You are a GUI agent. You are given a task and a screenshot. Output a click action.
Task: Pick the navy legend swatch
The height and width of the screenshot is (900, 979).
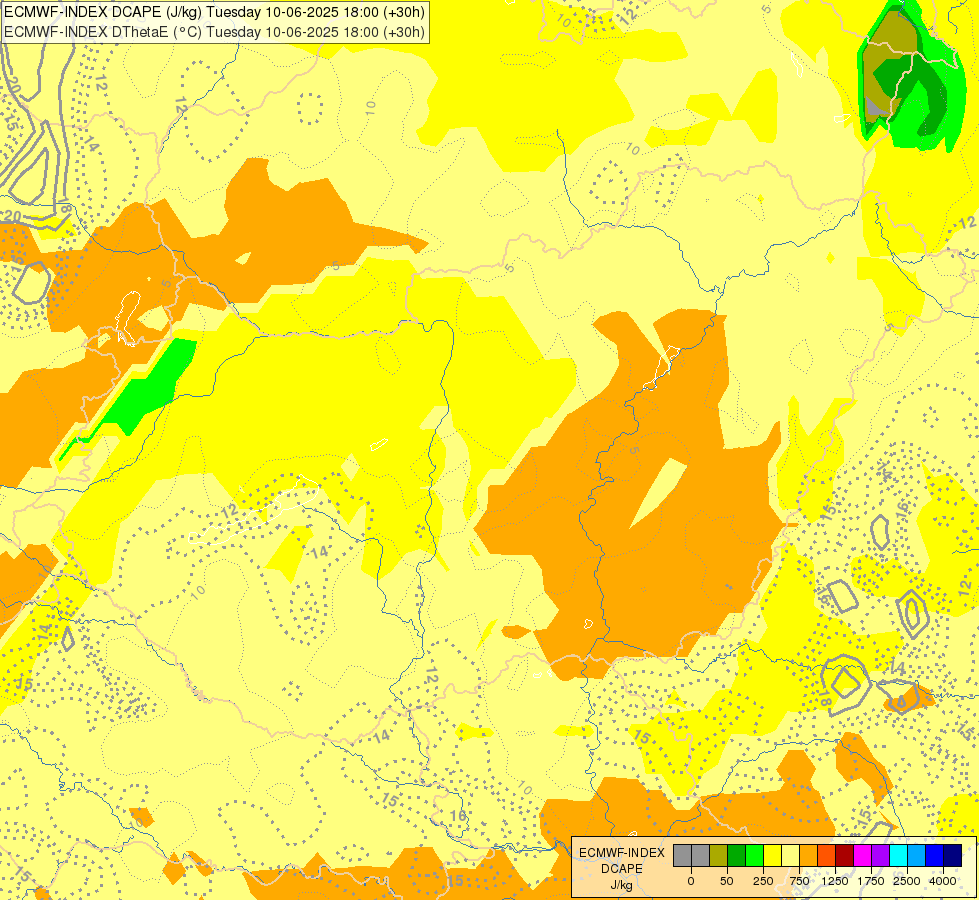(x=953, y=855)
